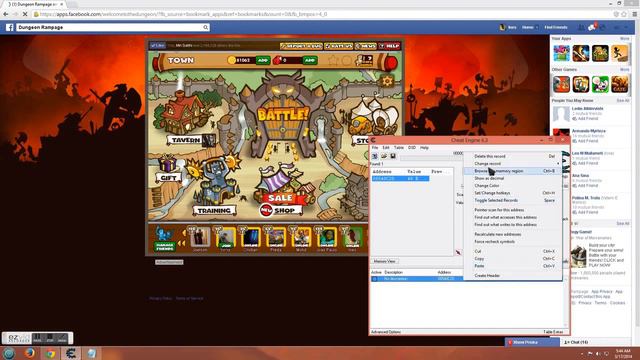Click the red orb at the town banner's right end
Viewport: 640px width, 360px height.
click(391, 62)
